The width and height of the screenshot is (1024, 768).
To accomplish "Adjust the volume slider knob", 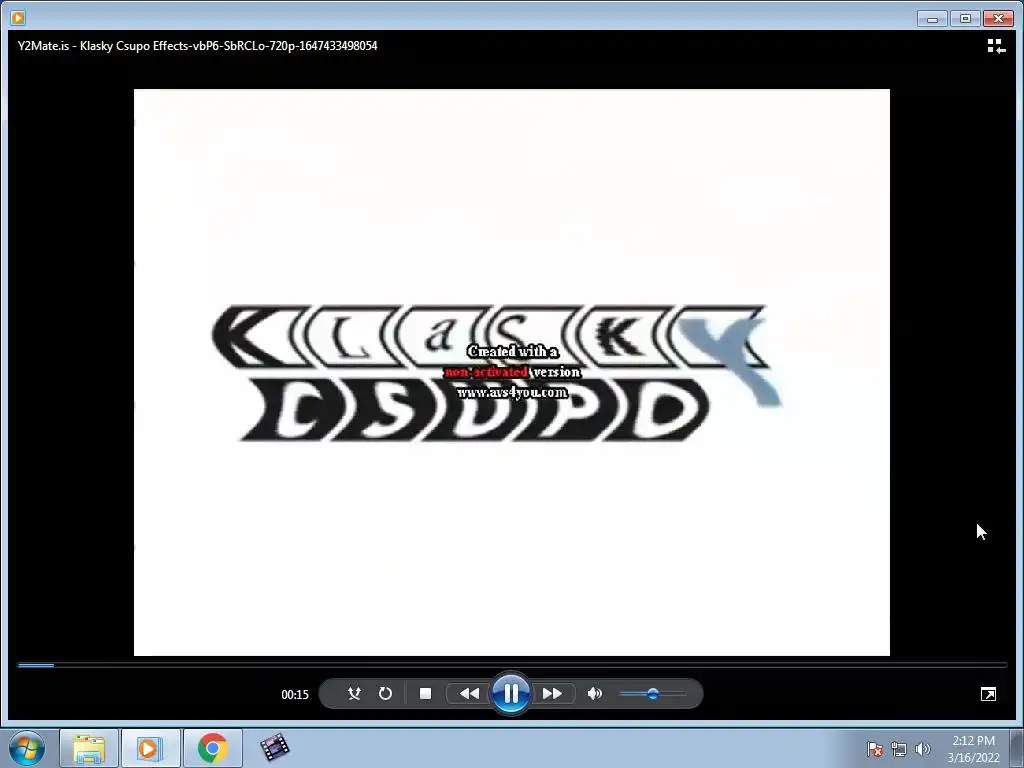I will tap(652, 694).
